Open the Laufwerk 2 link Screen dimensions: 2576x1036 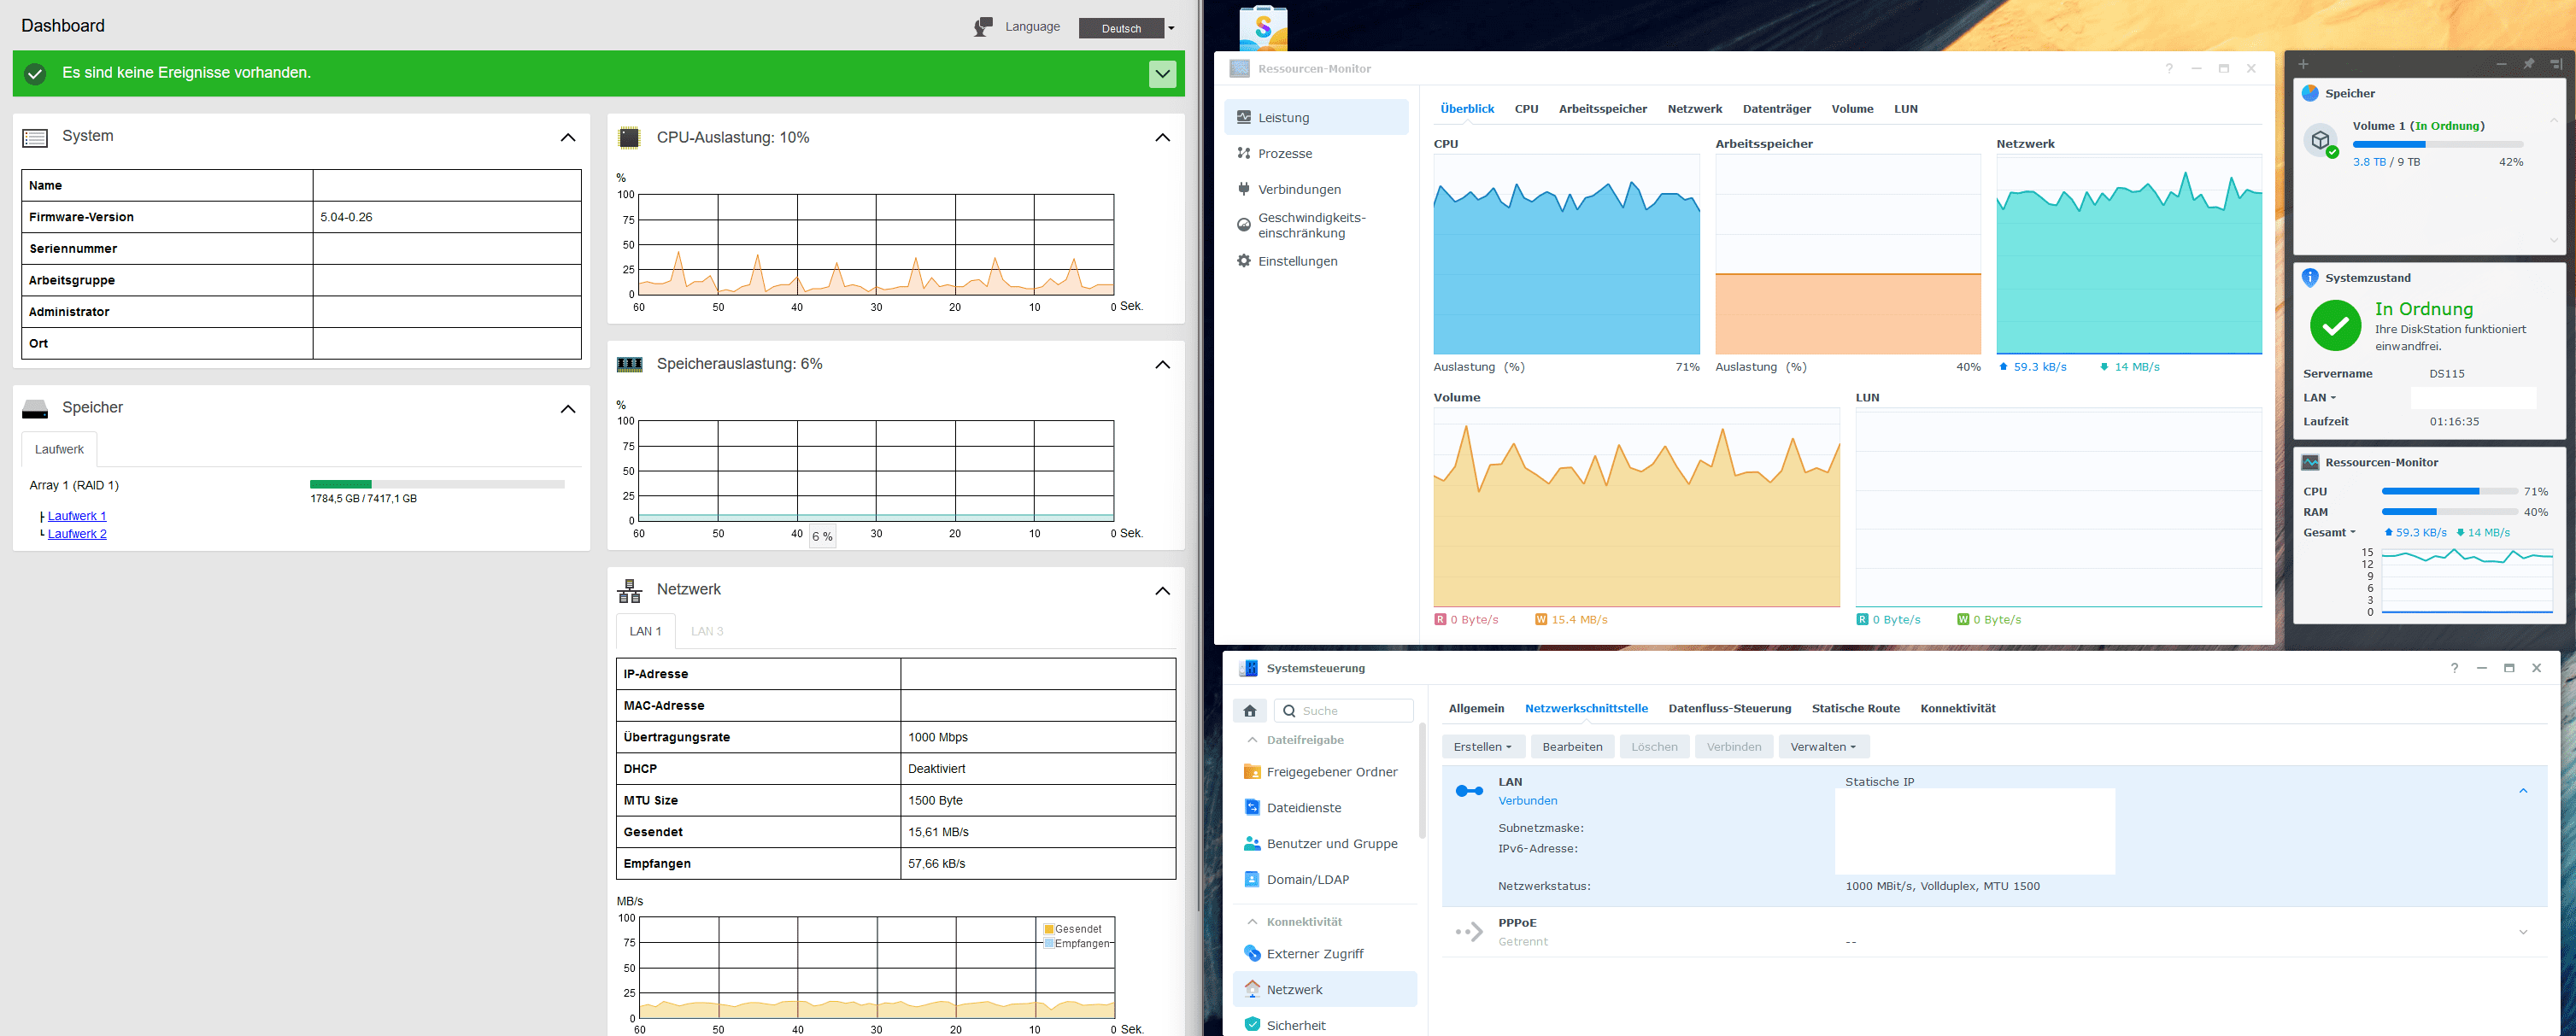77,534
